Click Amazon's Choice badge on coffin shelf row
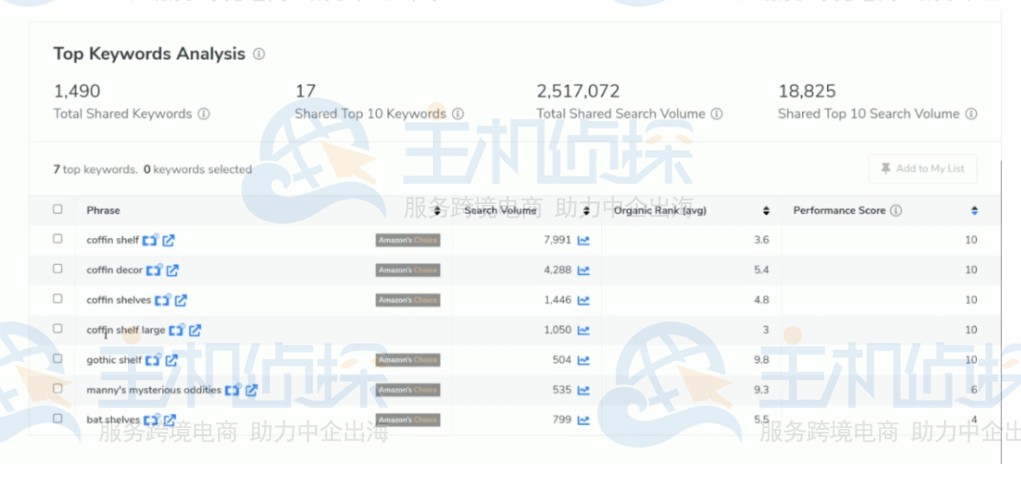Image resolution: width=1021 pixels, height=483 pixels. click(x=408, y=240)
